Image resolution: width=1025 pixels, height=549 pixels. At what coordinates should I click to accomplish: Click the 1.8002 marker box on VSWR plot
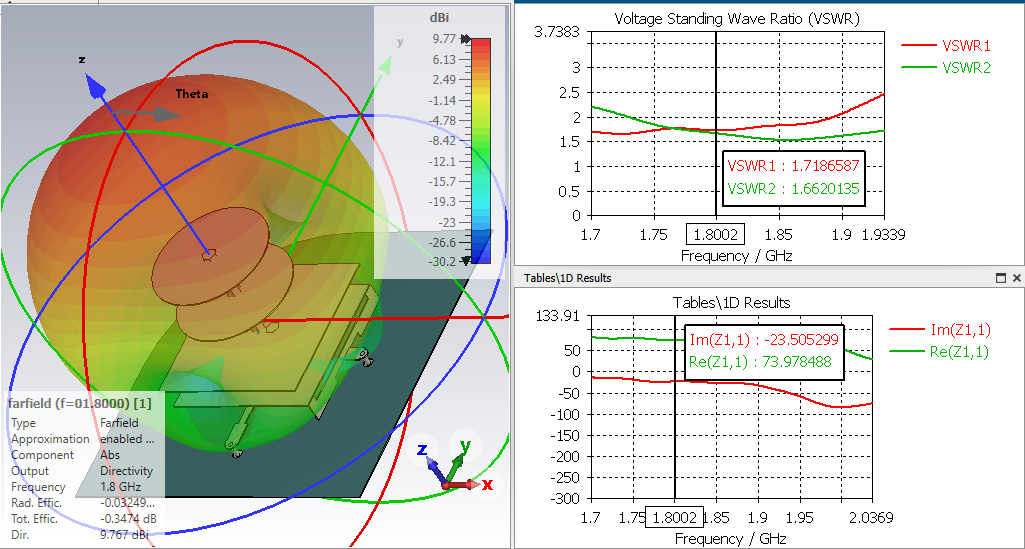pos(715,235)
